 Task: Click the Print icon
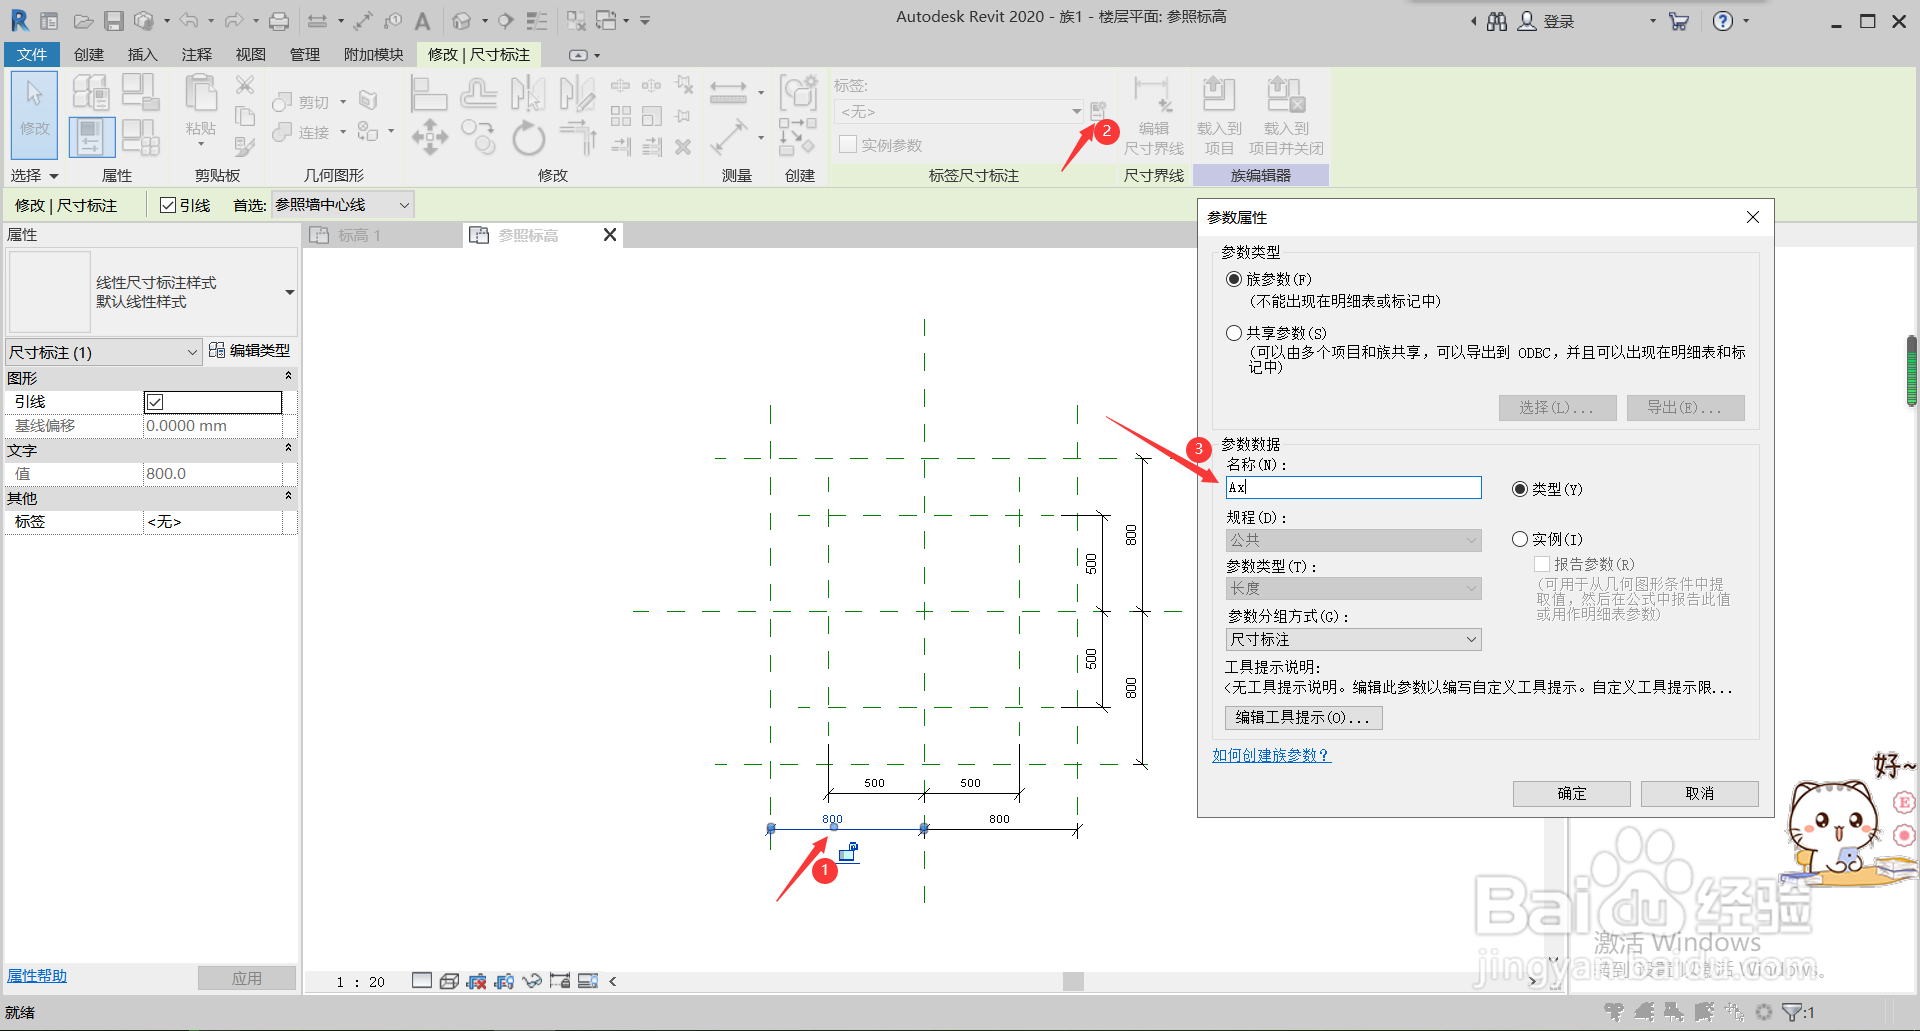click(x=279, y=20)
